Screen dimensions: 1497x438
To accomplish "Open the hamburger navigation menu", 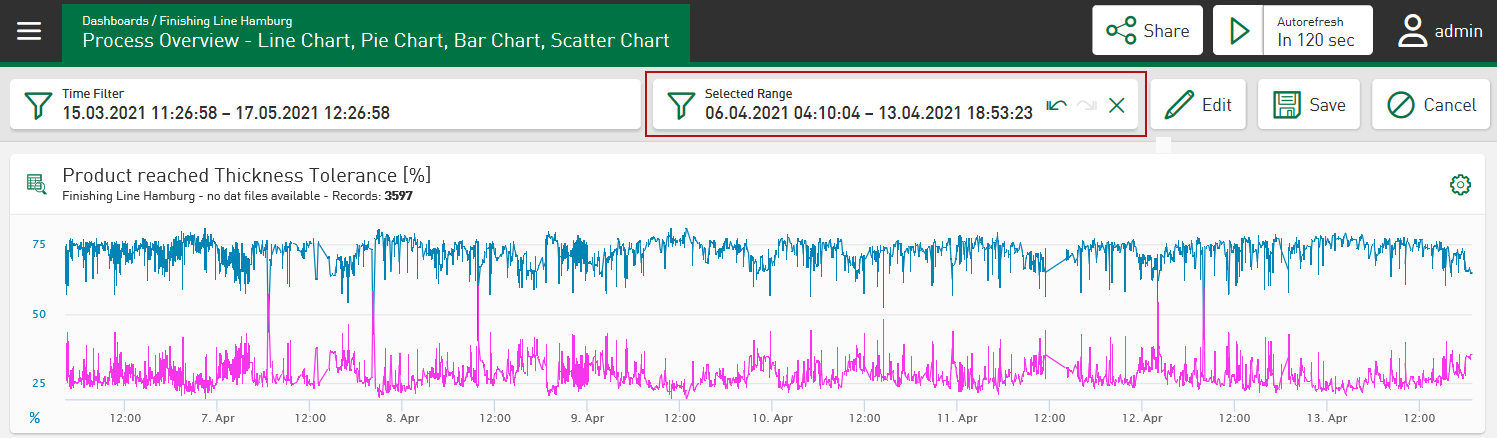I will coord(29,31).
